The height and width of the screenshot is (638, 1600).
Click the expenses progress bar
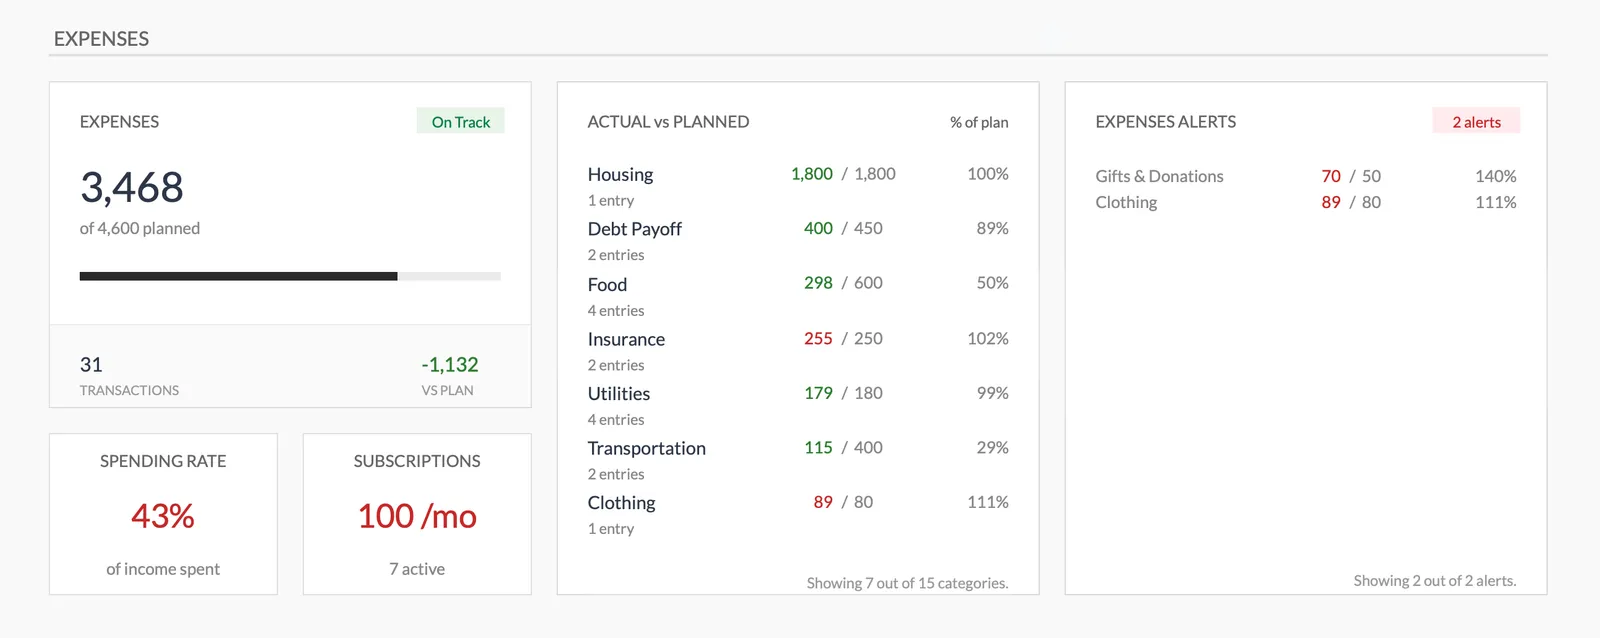pyautogui.click(x=290, y=276)
